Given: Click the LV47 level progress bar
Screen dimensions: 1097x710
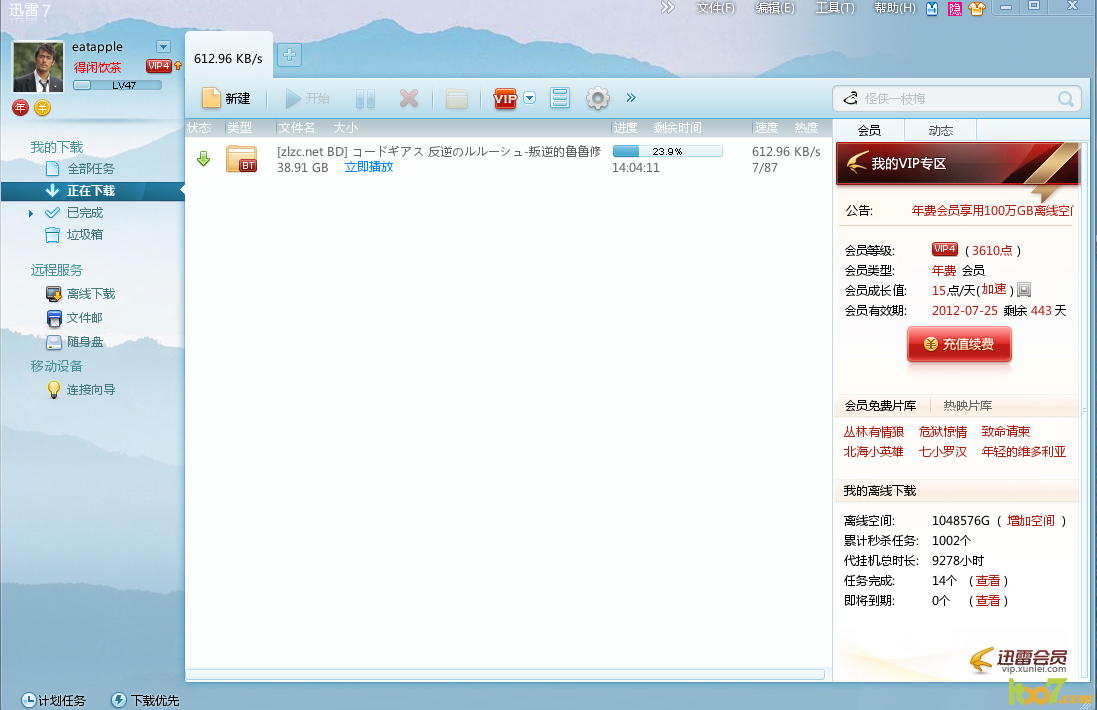Looking at the screenshot, I should [x=118, y=85].
